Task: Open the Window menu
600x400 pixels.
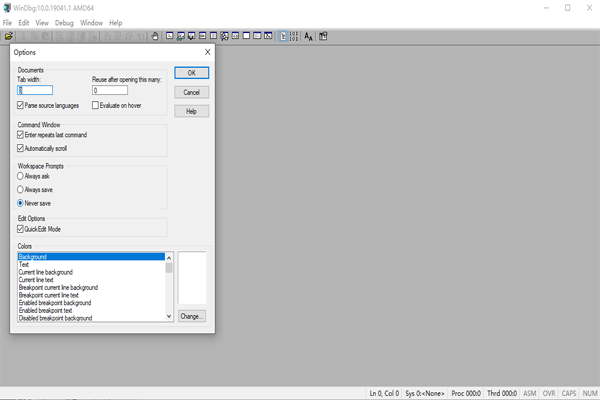Action: [91, 23]
